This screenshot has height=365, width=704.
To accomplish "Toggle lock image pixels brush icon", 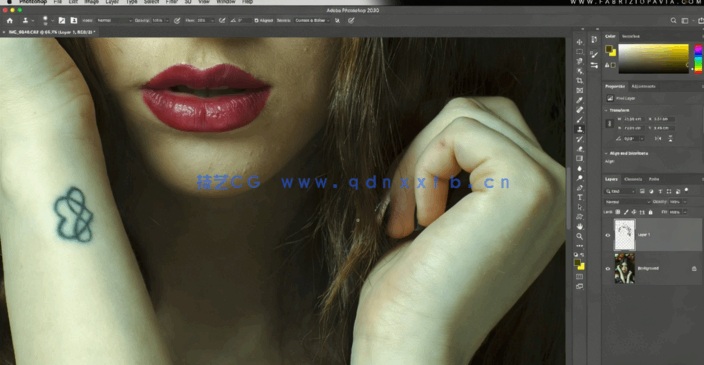I will click(626, 212).
